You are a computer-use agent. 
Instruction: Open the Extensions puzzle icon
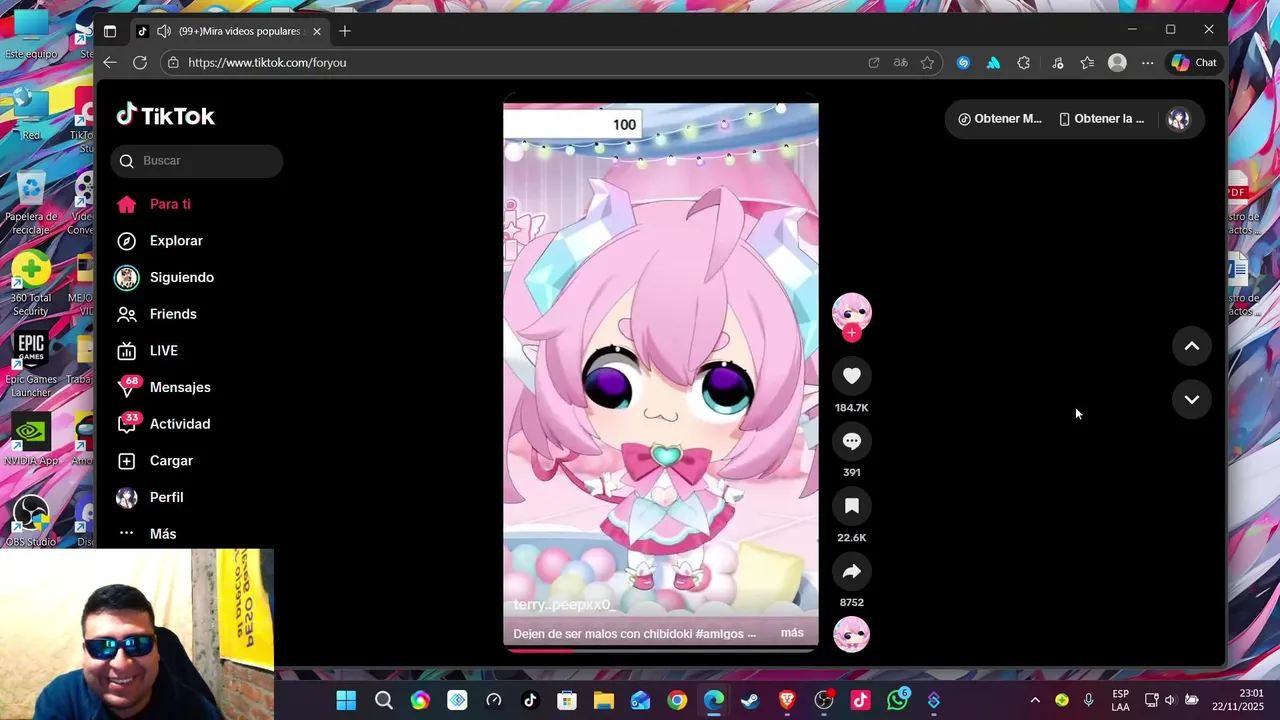point(1024,62)
